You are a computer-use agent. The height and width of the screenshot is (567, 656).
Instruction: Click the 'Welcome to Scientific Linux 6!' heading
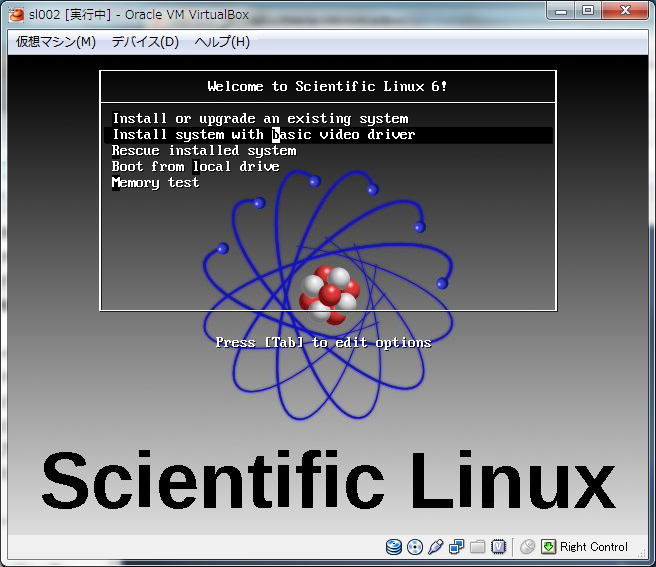pos(328,86)
